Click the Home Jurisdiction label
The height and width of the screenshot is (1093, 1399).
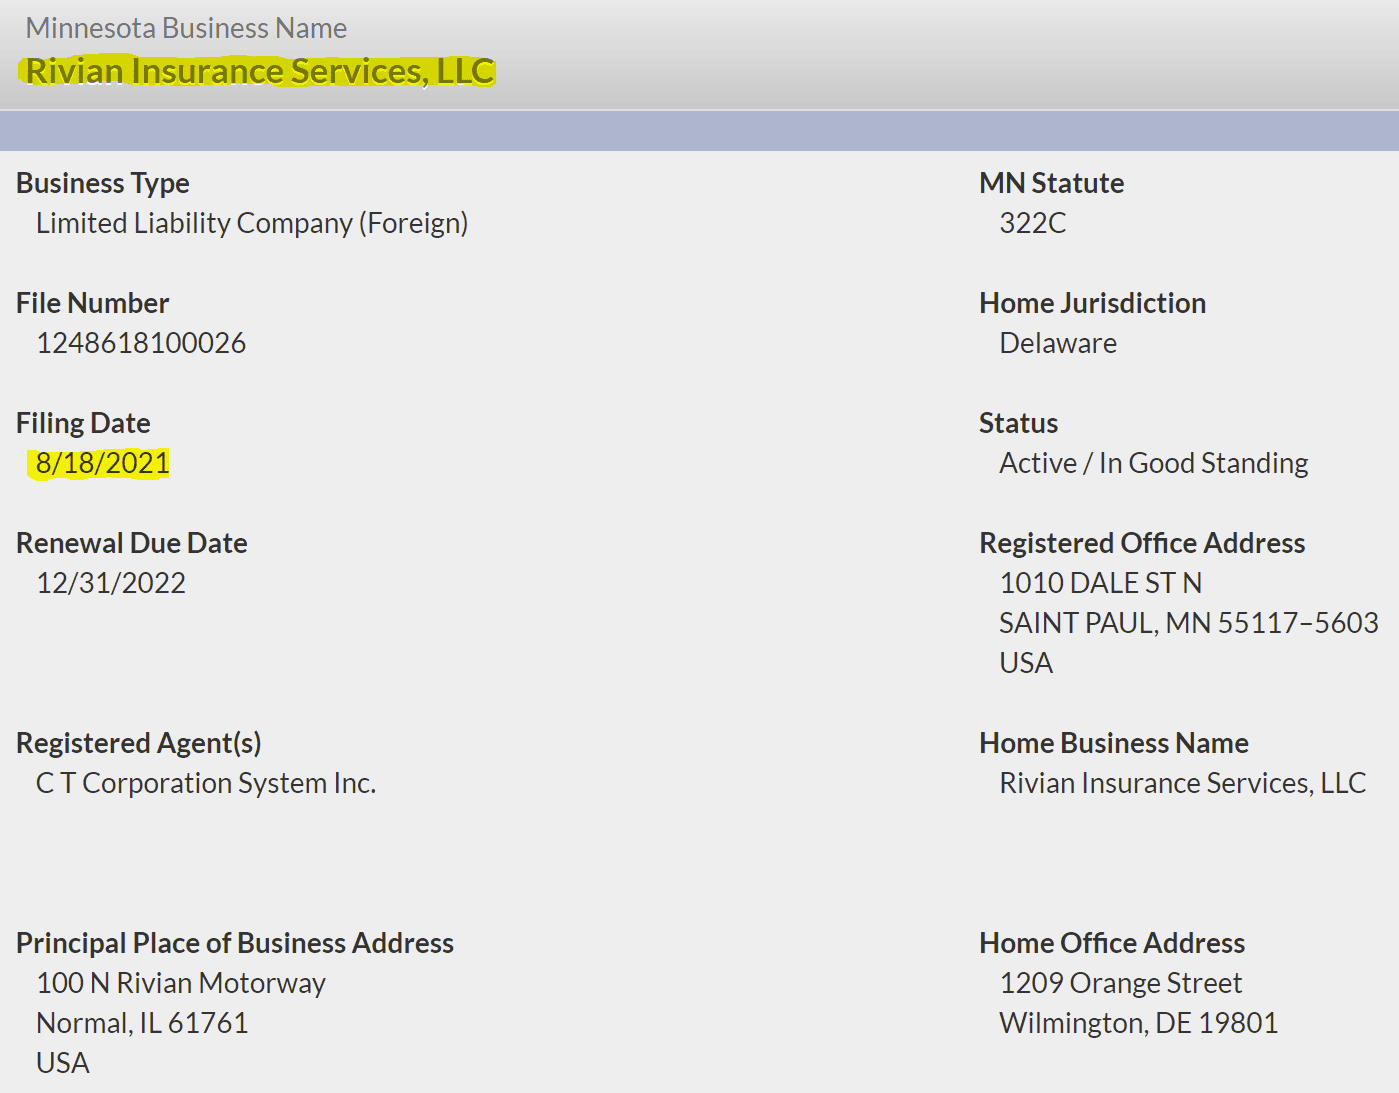tap(1093, 303)
